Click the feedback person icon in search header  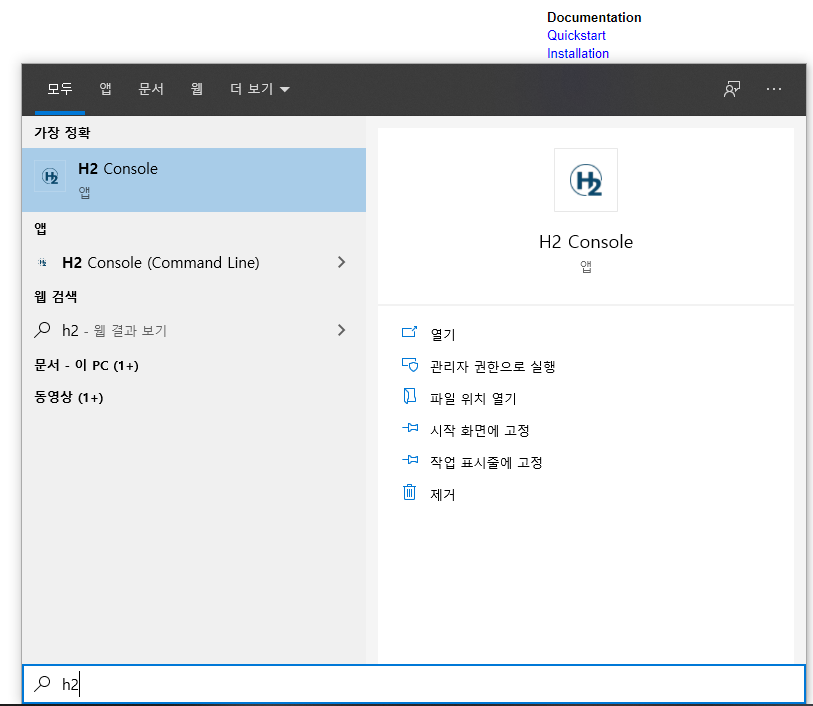coord(732,89)
